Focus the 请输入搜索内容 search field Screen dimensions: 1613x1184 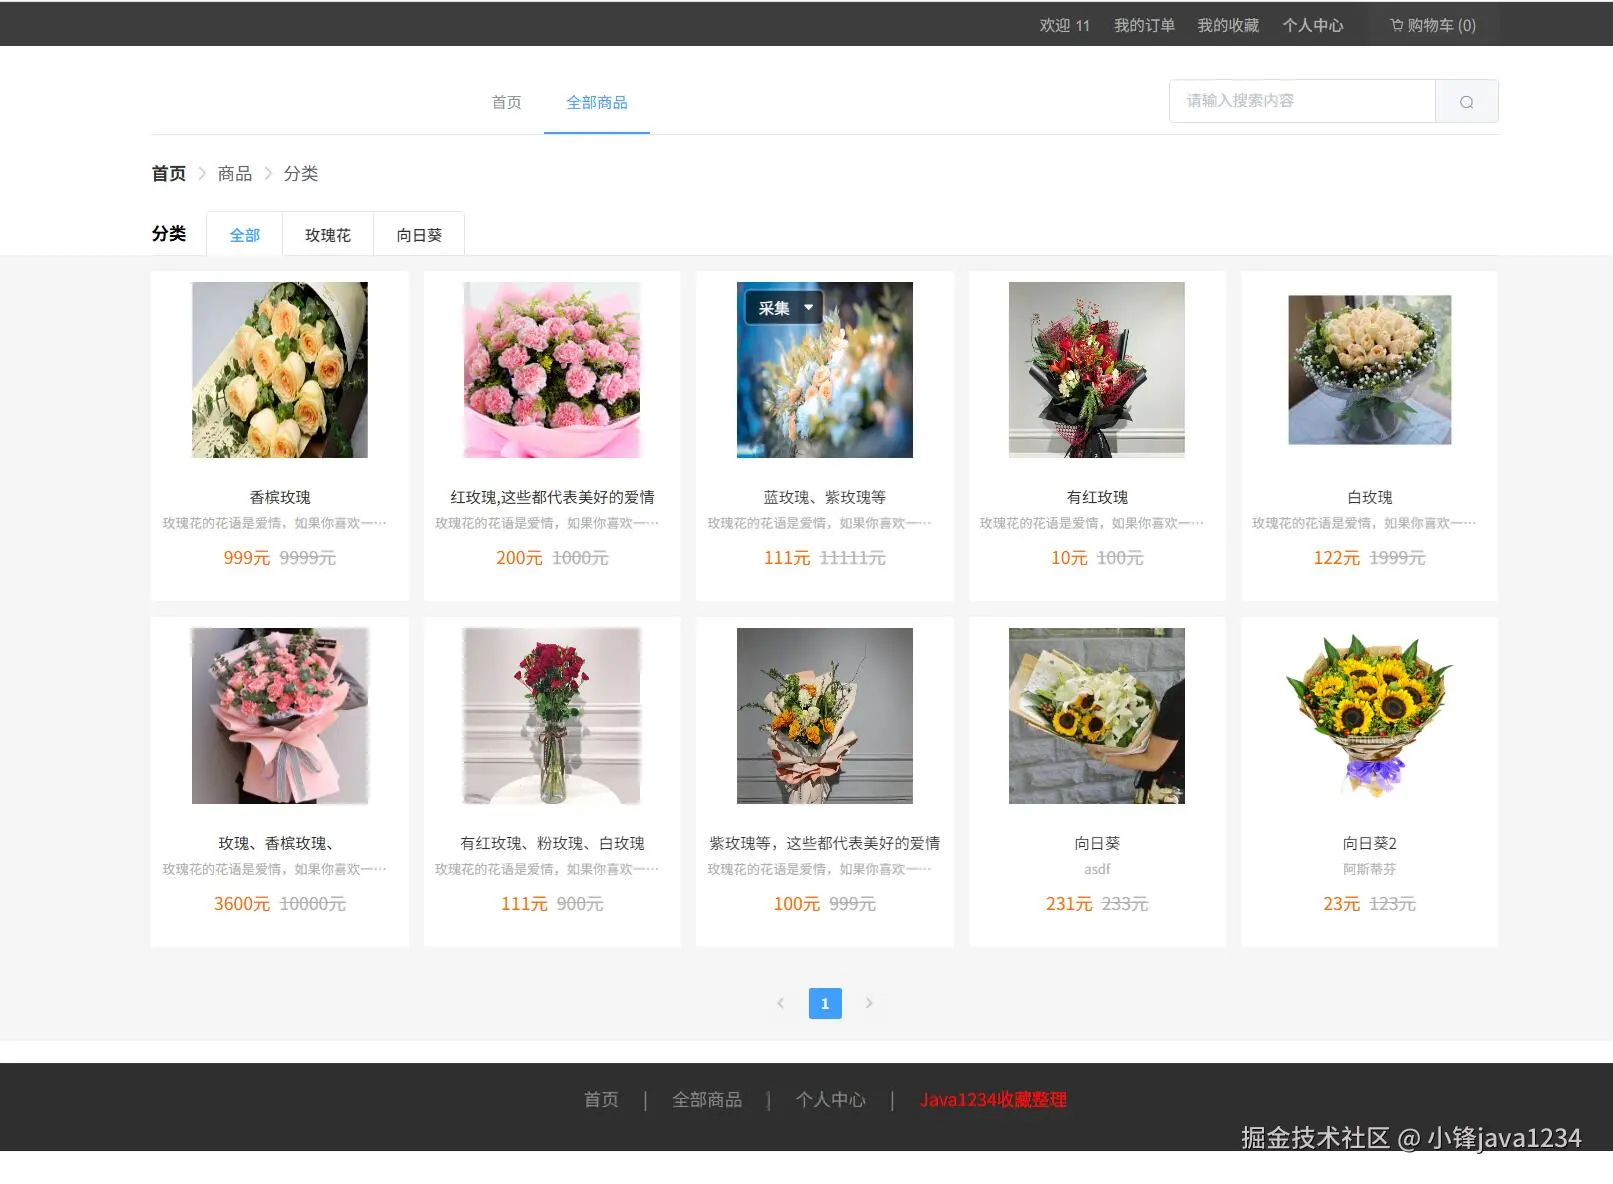(1302, 101)
